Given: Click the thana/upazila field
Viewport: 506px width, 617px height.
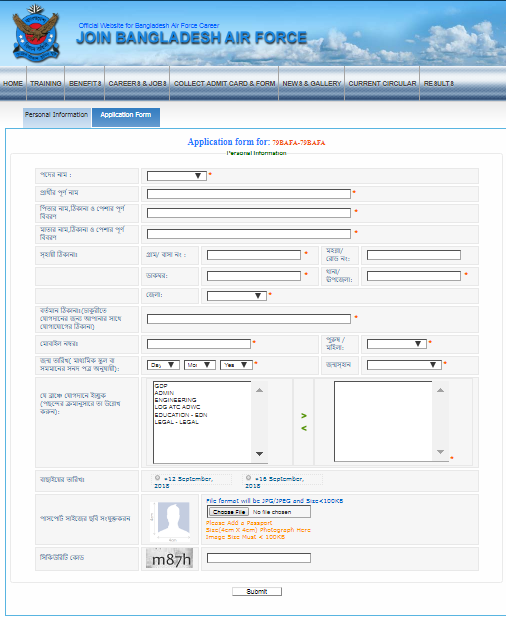Looking at the screenshot, I should 414,276.
